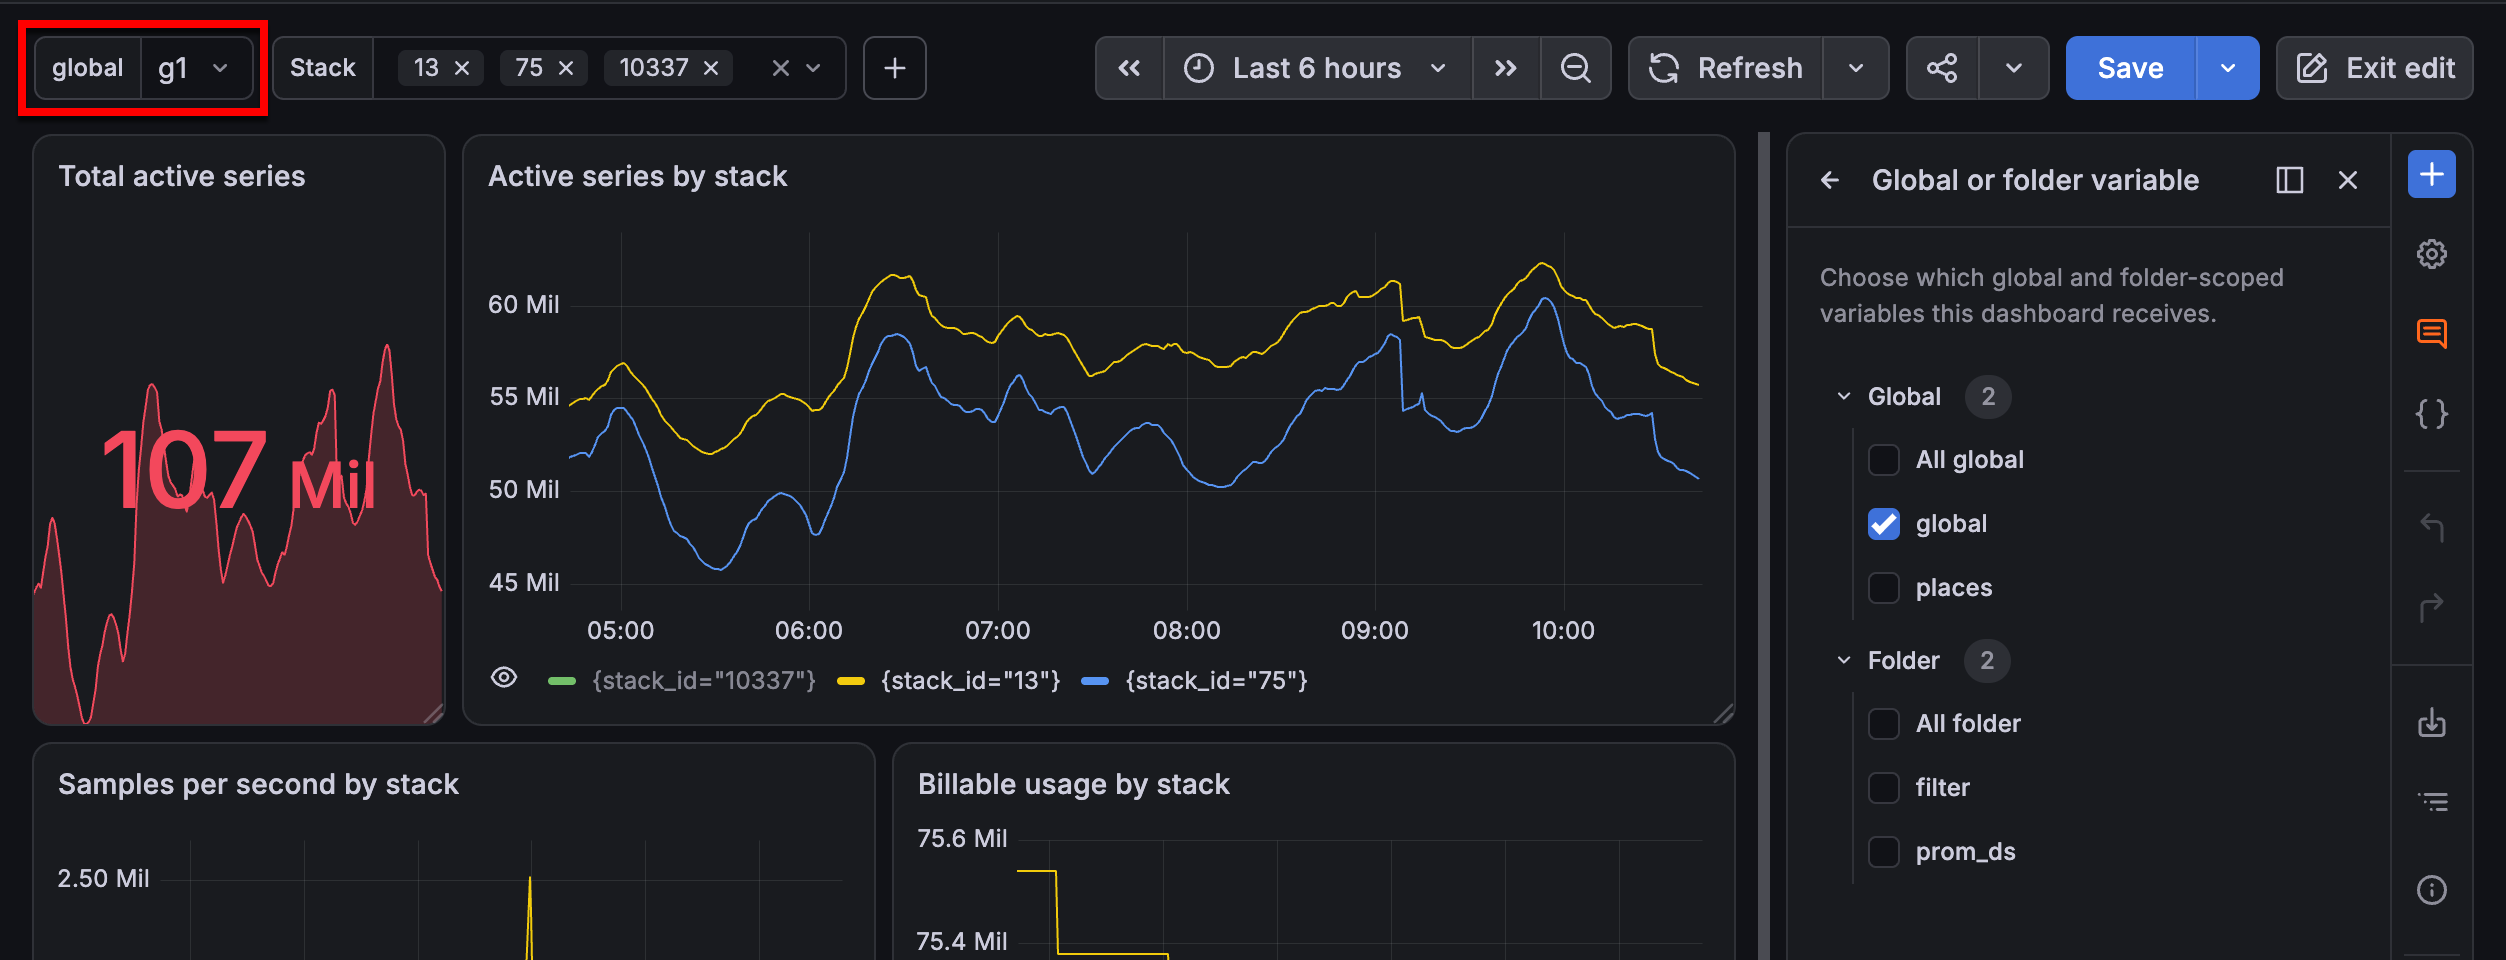2506x960 pixels.
Task: Zoom out the time range
Action: [1576, 68]
